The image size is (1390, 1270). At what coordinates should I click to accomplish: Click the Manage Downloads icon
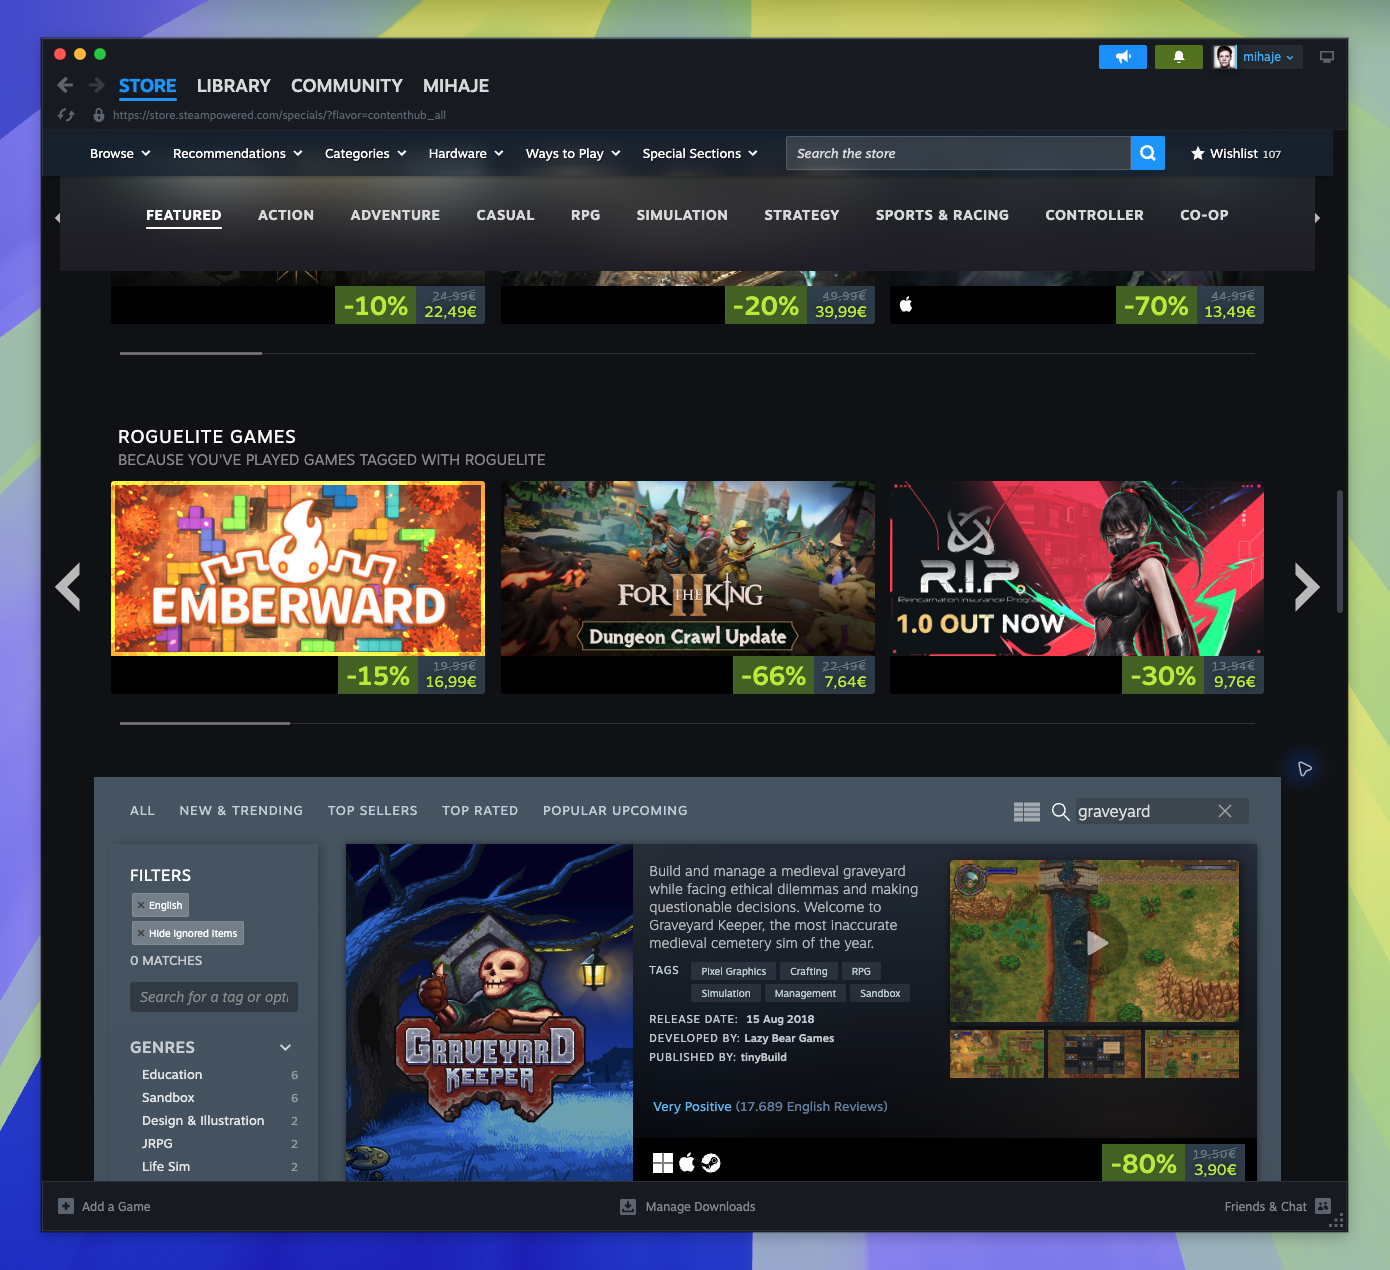tap(628, 1207)
